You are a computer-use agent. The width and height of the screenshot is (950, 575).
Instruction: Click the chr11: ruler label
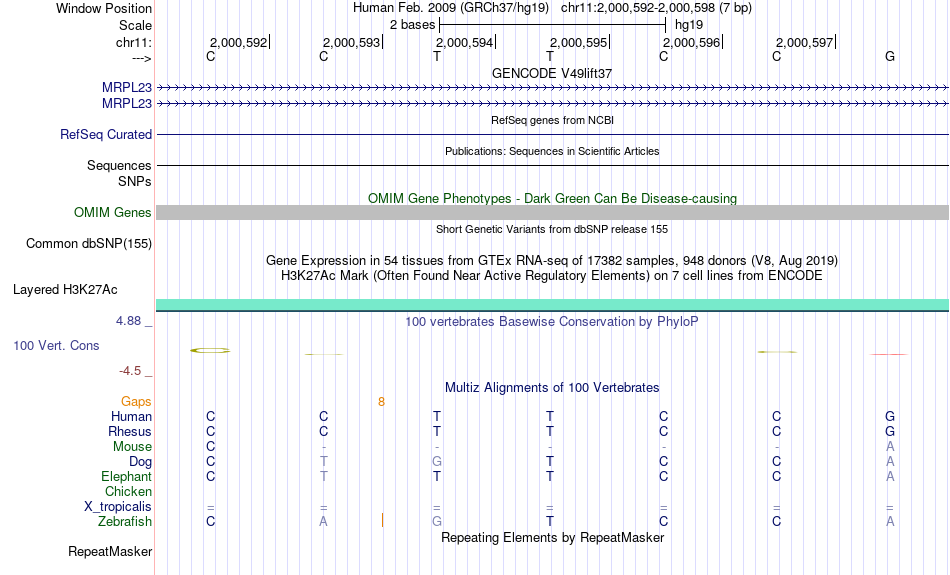point(134,42)
